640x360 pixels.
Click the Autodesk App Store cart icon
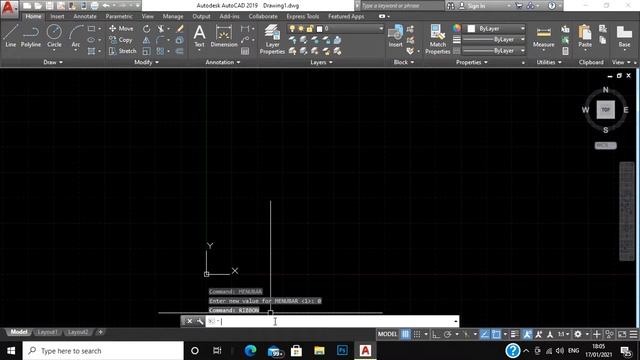click(519, 6)
